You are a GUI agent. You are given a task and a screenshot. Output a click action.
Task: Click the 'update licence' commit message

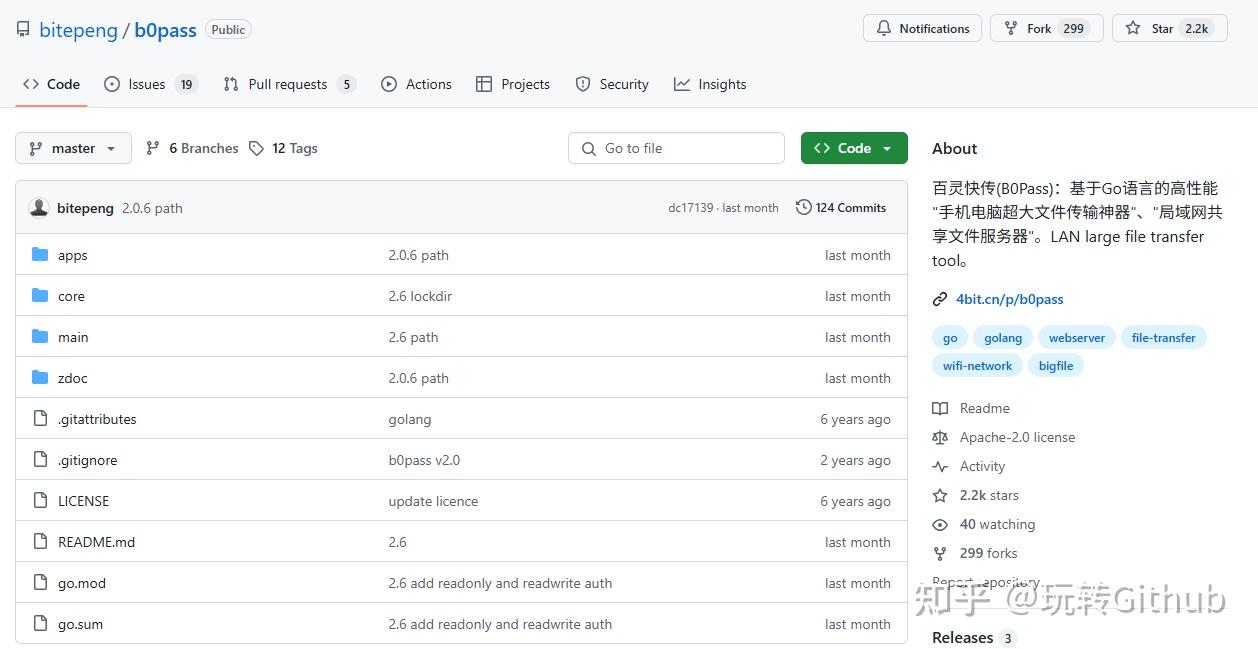433,501
